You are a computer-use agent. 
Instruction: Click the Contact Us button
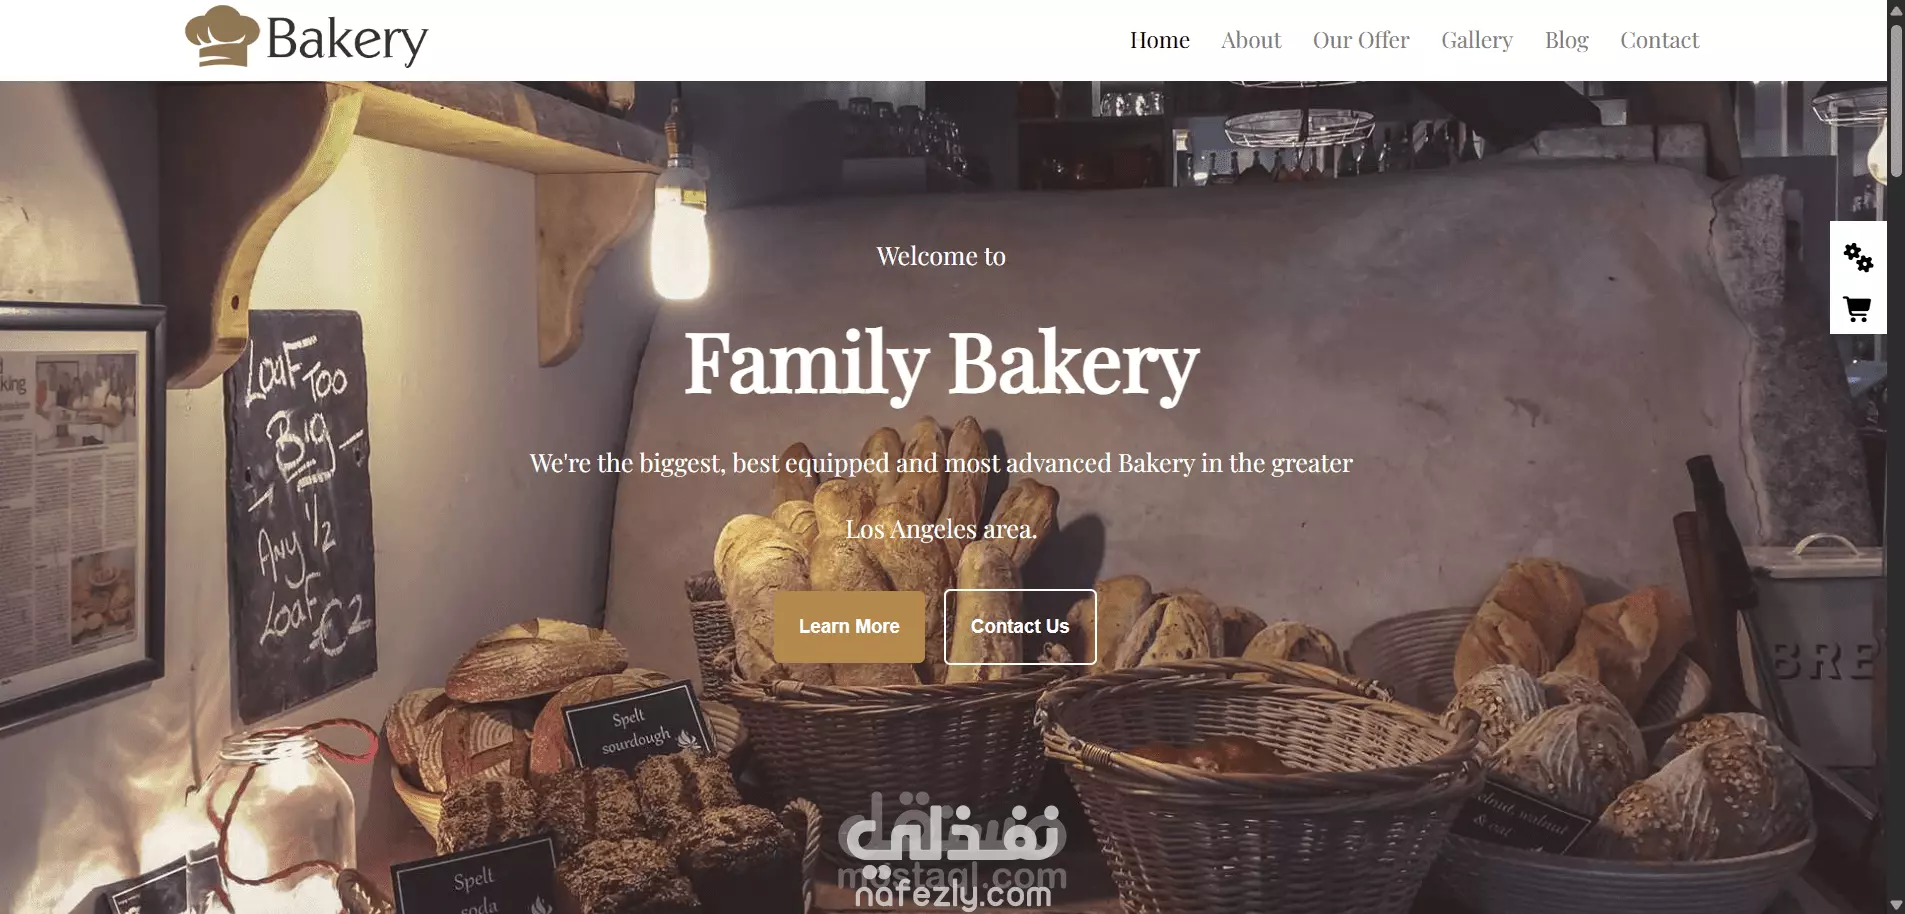[x=1020, y=627]
